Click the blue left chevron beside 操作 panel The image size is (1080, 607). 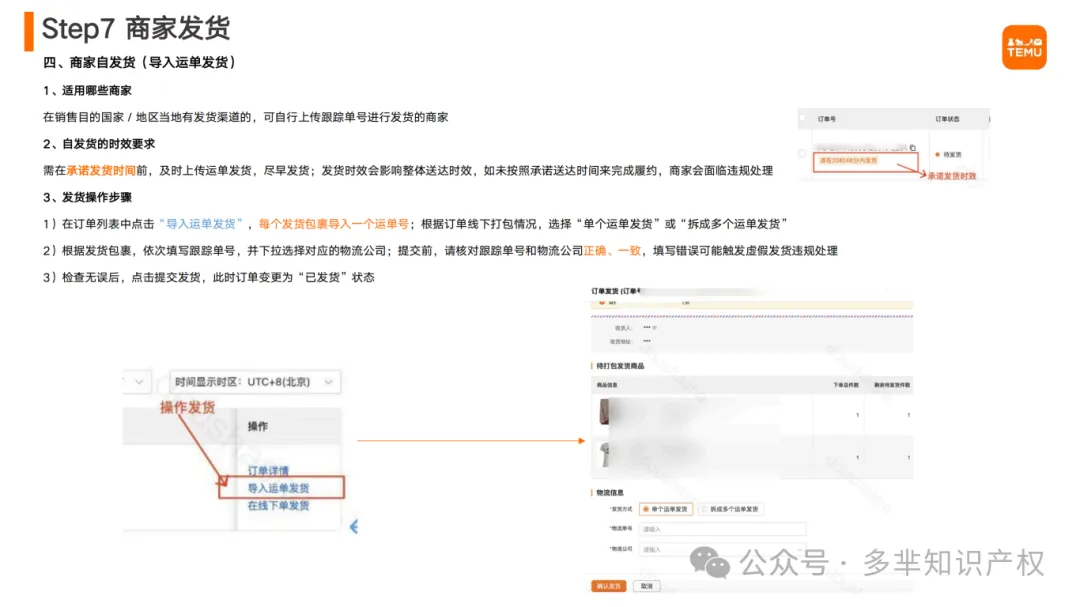[353, 527]
